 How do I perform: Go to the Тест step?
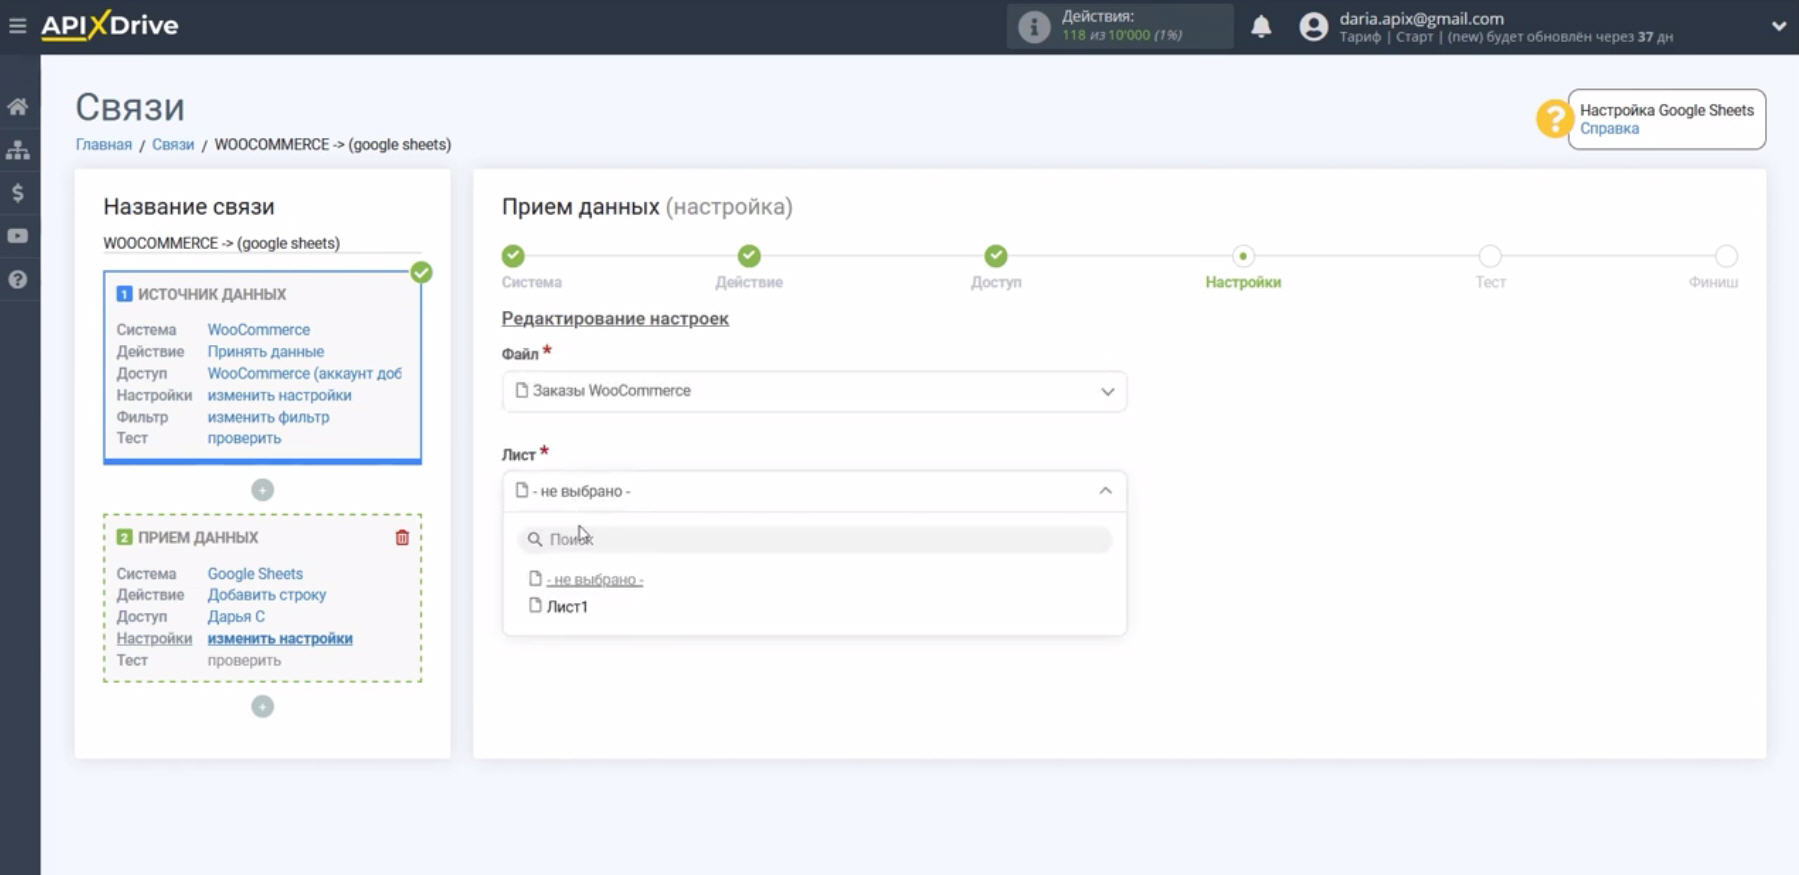pyautogui.click(x=1490, y=257)
